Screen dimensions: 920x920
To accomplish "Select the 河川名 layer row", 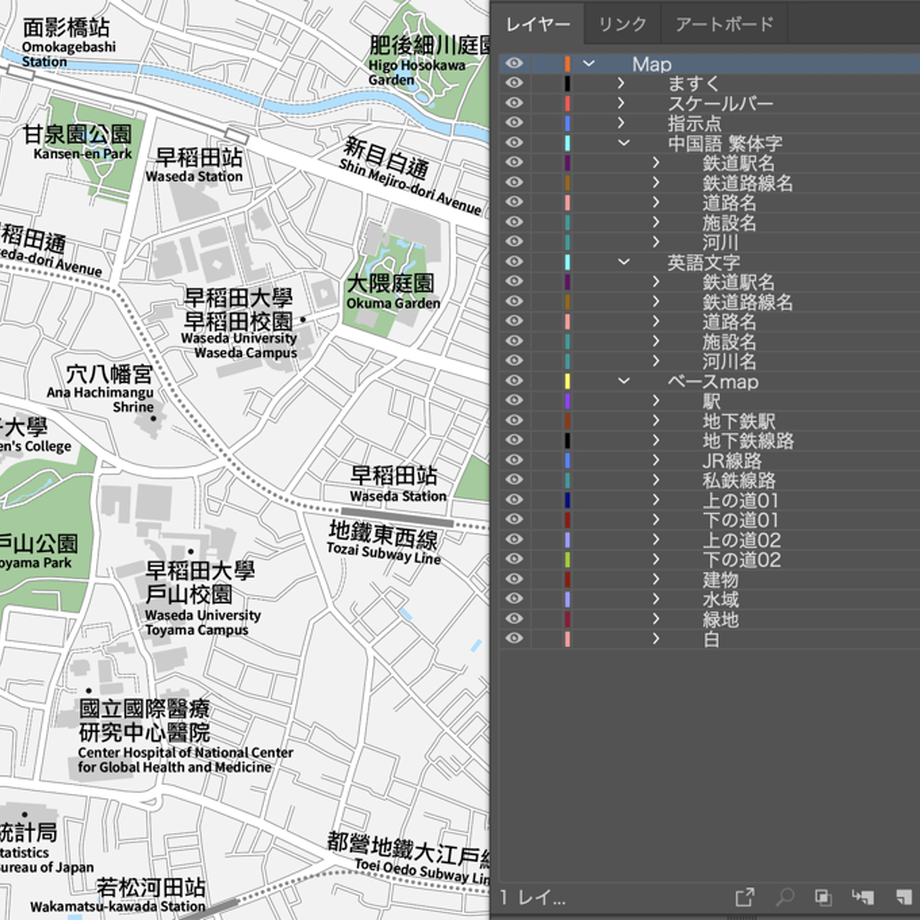I will pos(709,361).
